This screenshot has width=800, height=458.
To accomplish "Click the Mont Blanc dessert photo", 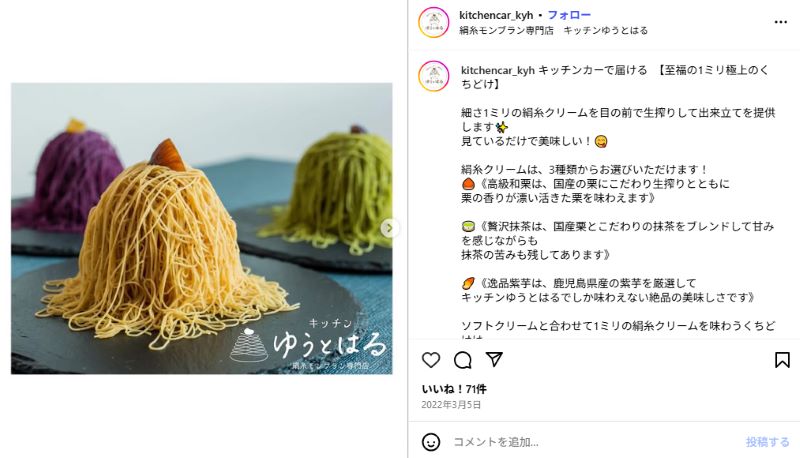I will (202, 228).
